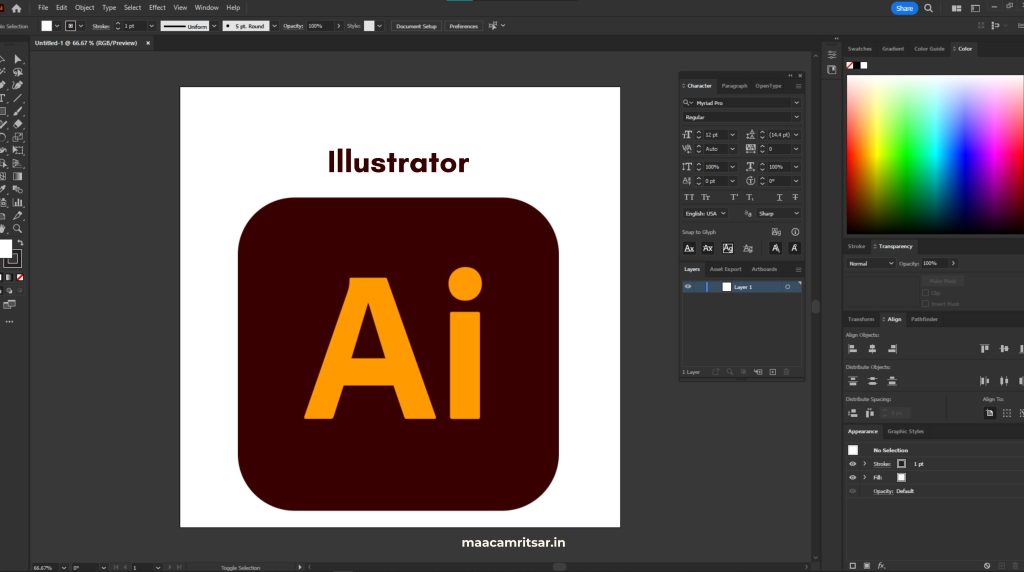
Task: Select the Hand tool
Action: [x=3, y=229]
